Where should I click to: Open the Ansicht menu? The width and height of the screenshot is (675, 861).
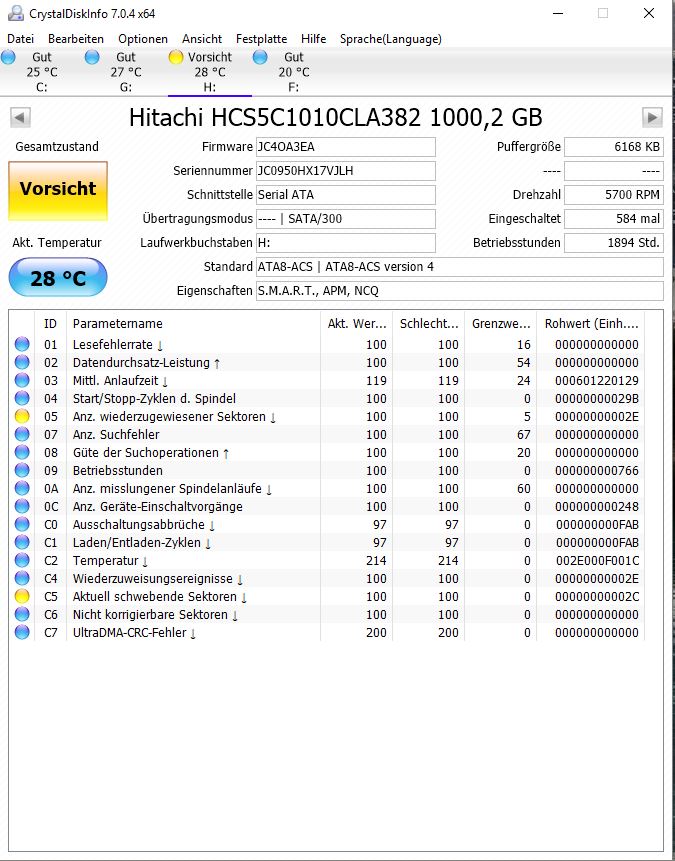point(202,39)
